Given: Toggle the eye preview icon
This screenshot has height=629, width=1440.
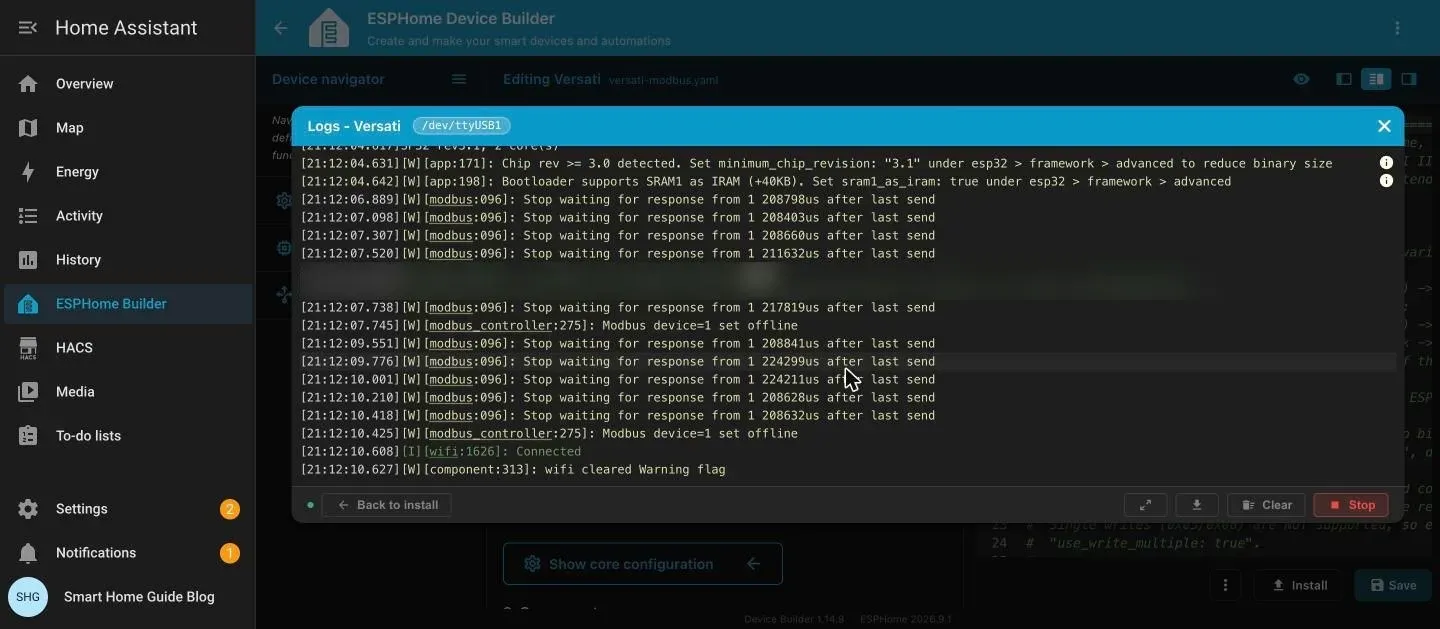Looking at the screenshot, I should [x=1301, y=79].
